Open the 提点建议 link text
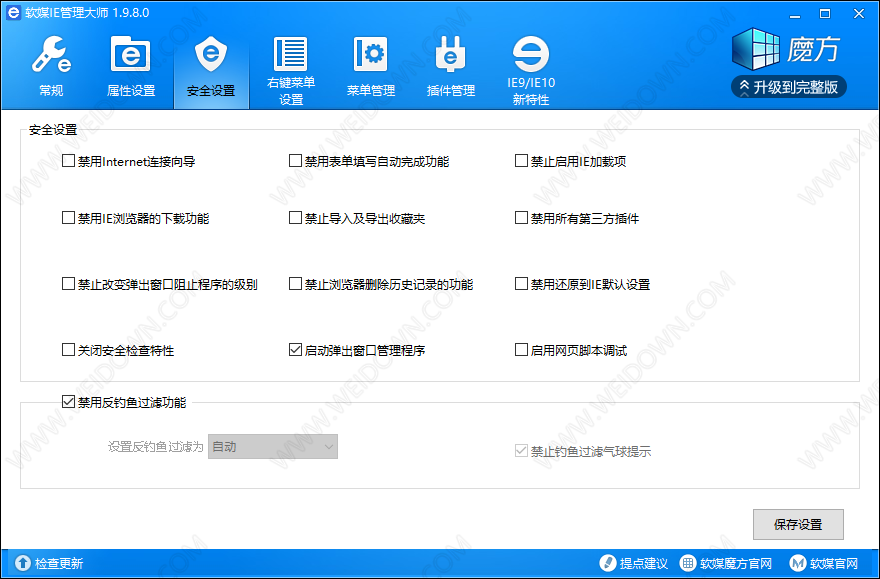 tap(644, 563)
